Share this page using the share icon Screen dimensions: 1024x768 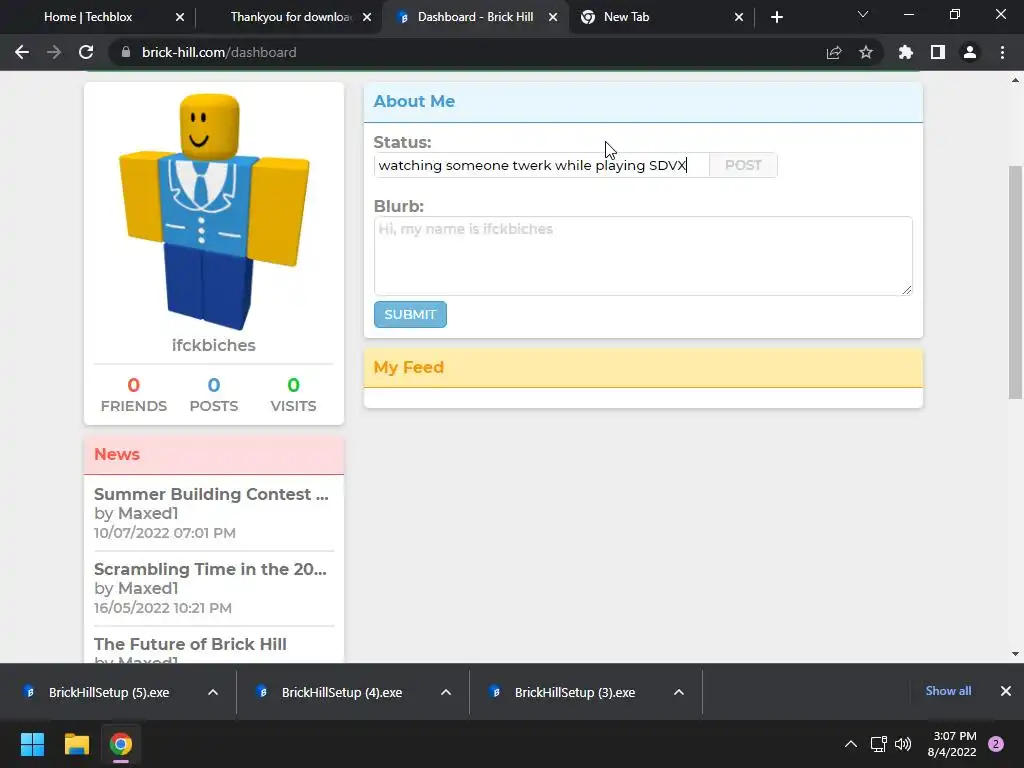tap(834, 52)
